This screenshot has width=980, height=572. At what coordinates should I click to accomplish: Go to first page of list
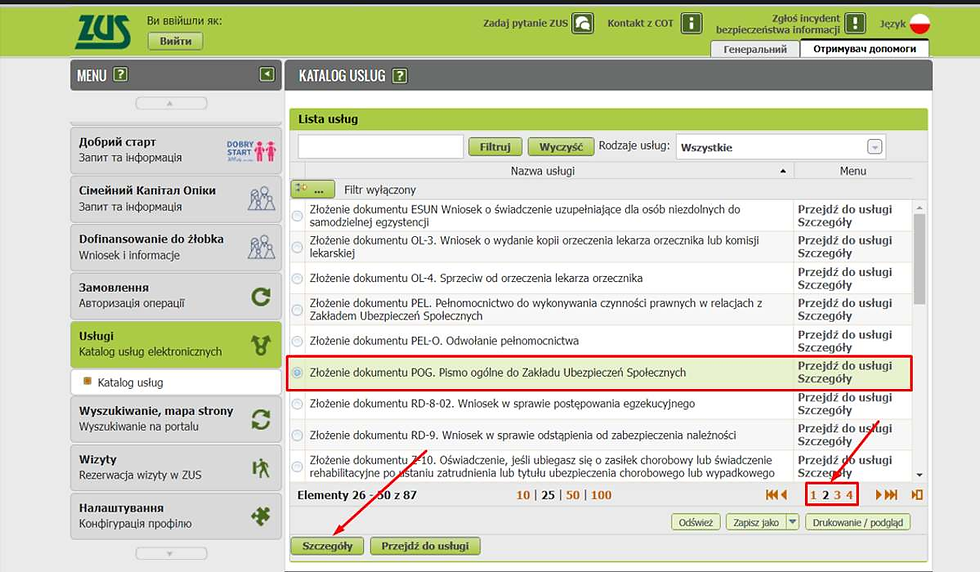click(x=771, y=494)
